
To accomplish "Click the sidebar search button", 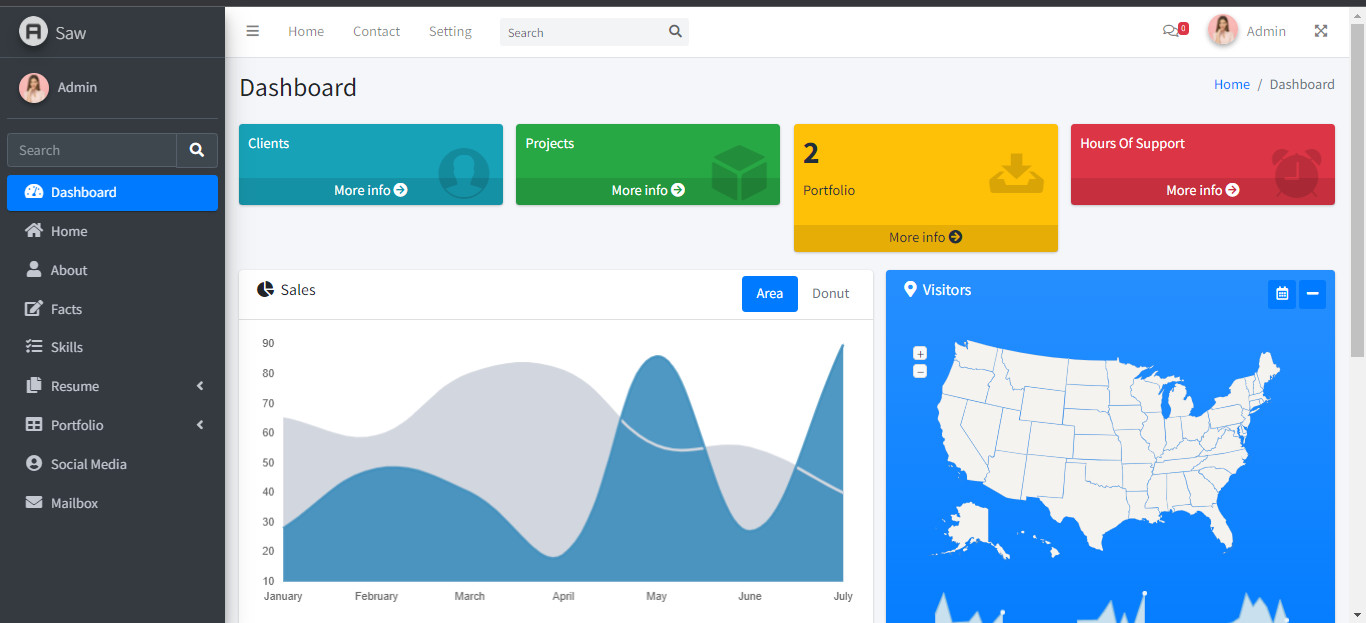I will [197, 150].
